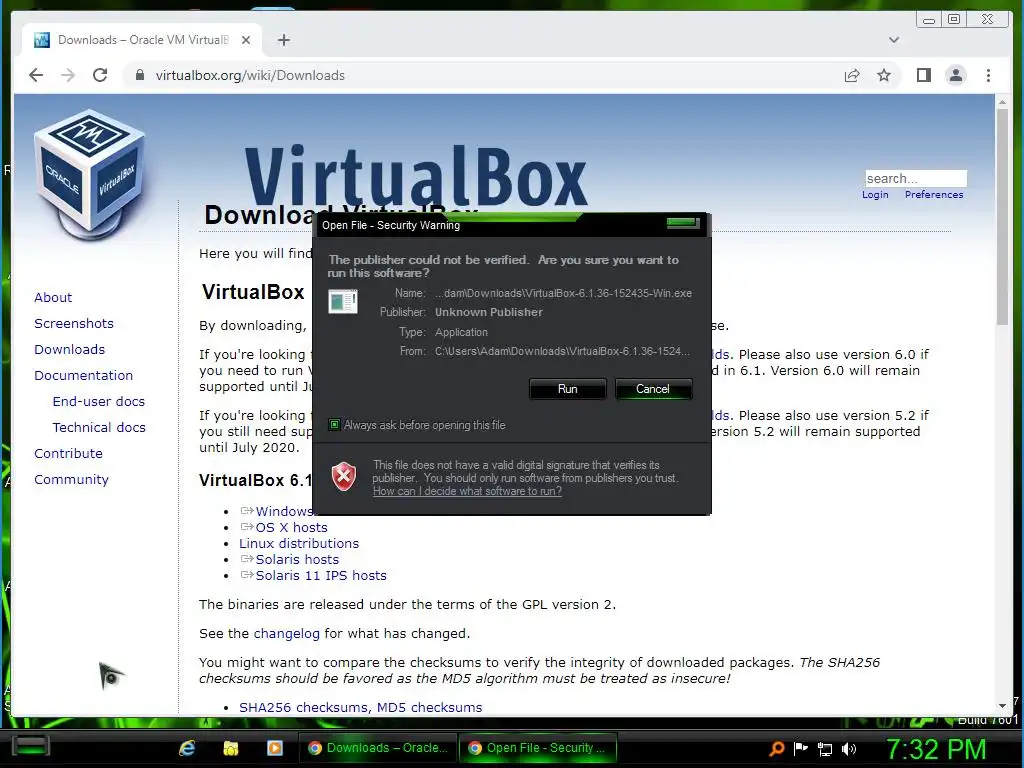Open the Preferences link
1024x768 pixels.
(934, 195)
